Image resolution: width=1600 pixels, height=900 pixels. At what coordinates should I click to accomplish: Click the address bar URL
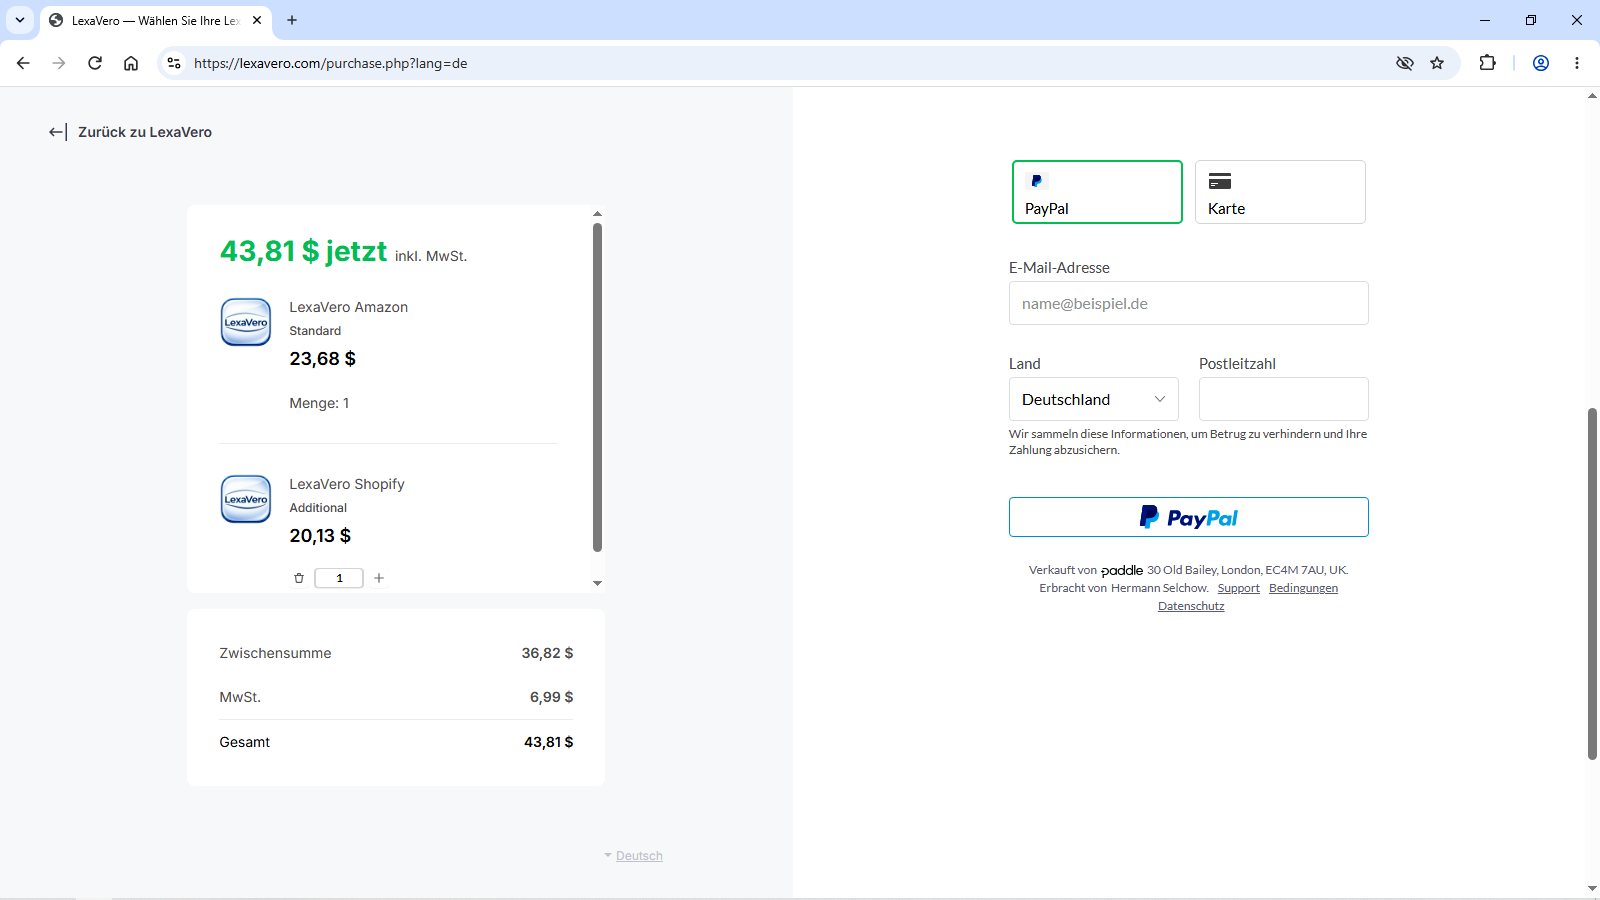330,63
